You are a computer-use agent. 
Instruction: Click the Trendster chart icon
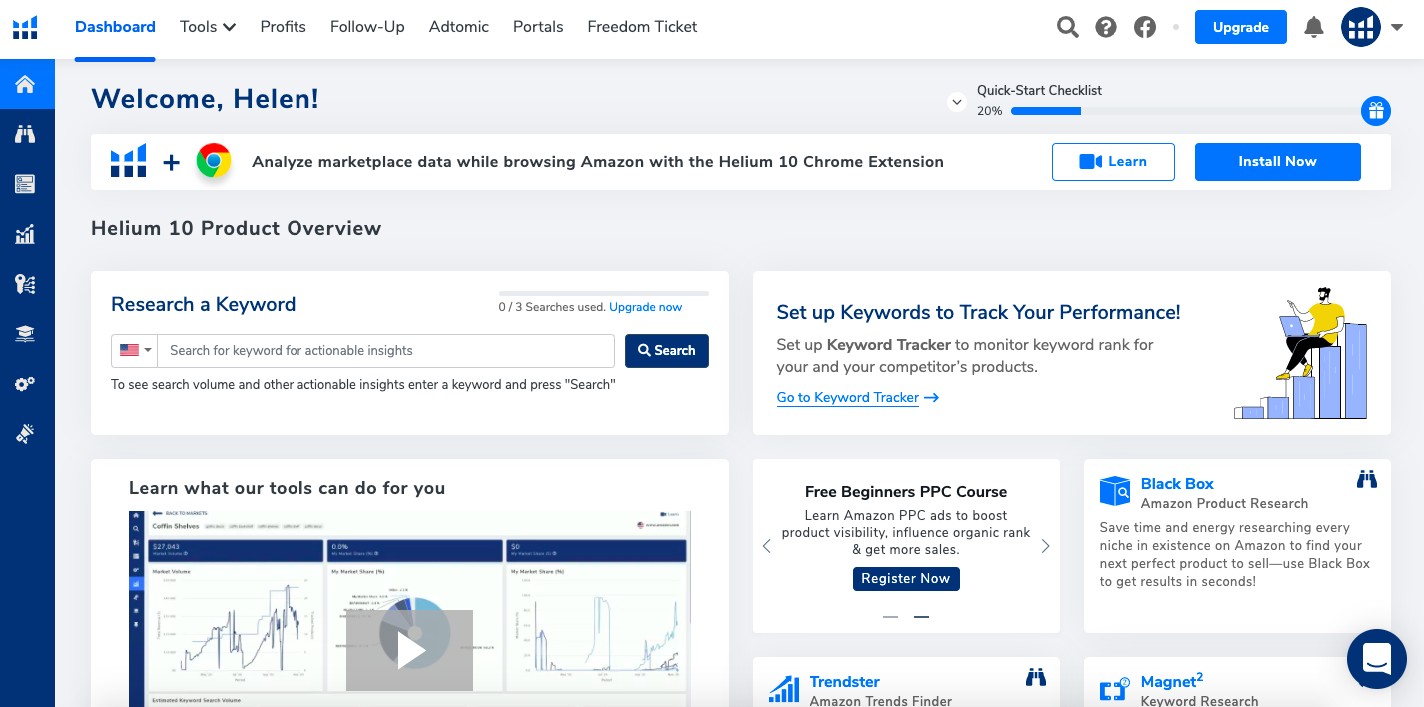784,689
